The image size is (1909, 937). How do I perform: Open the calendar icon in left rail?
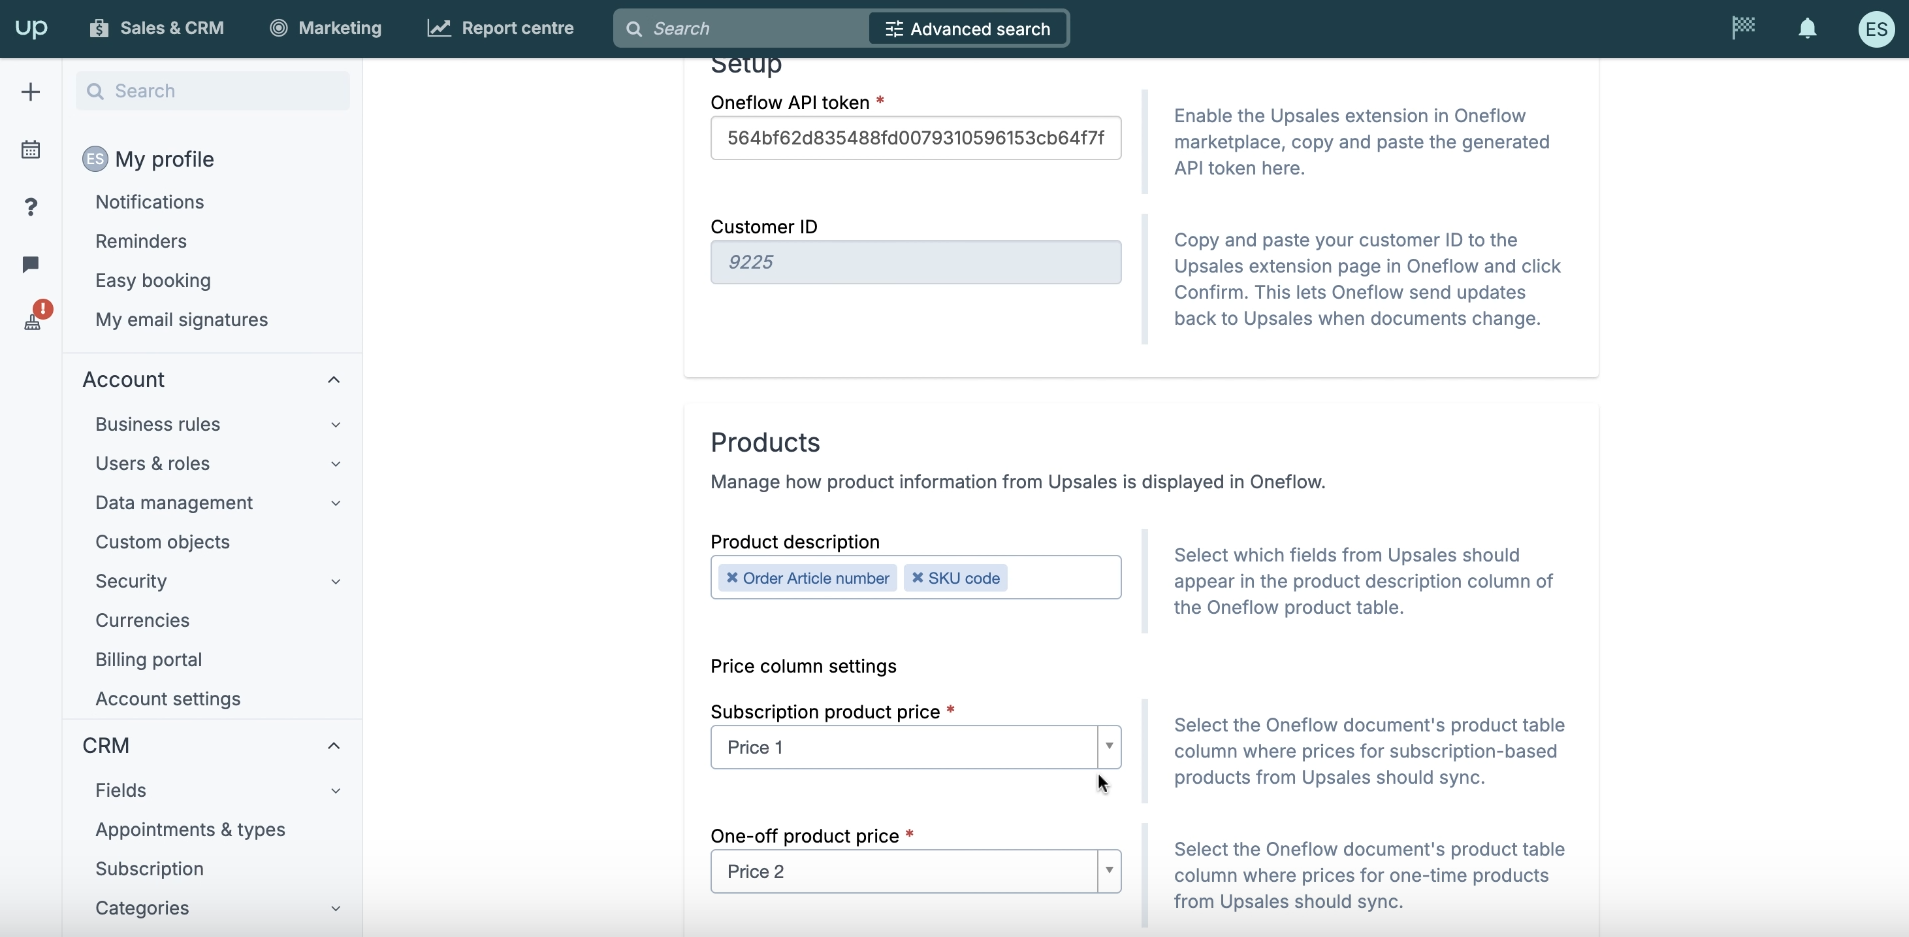pos(31,150)
